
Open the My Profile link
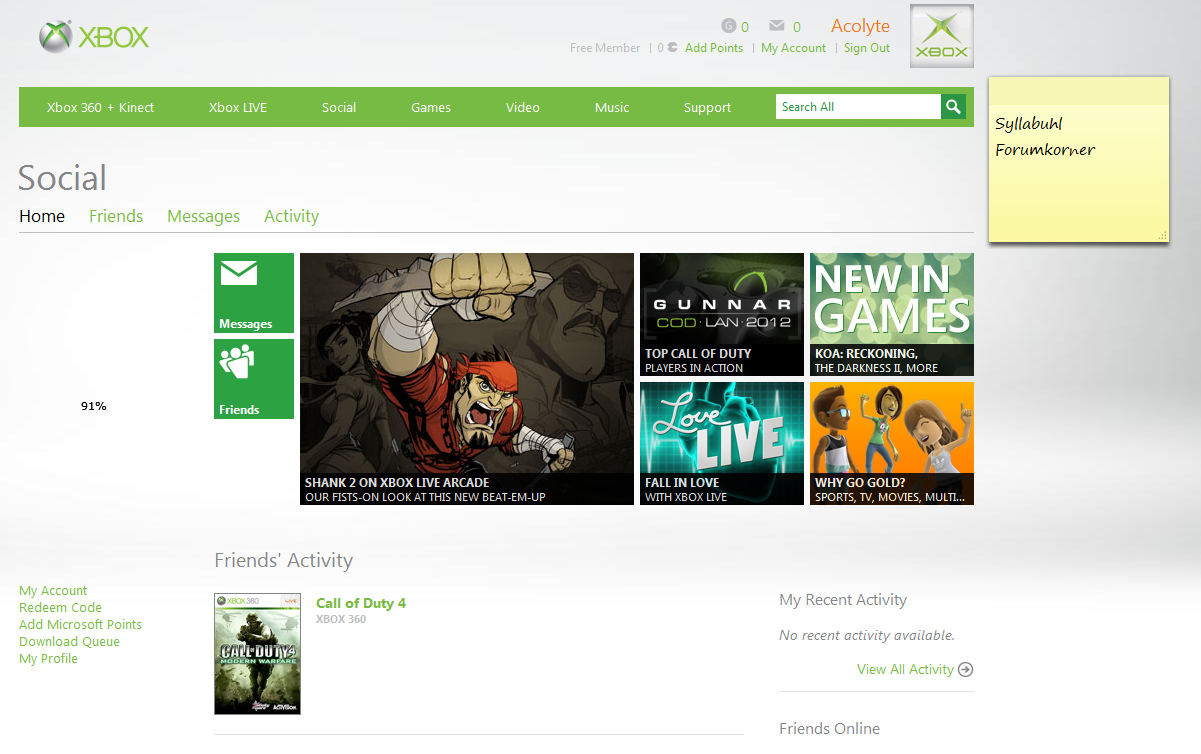pos(48,659)
